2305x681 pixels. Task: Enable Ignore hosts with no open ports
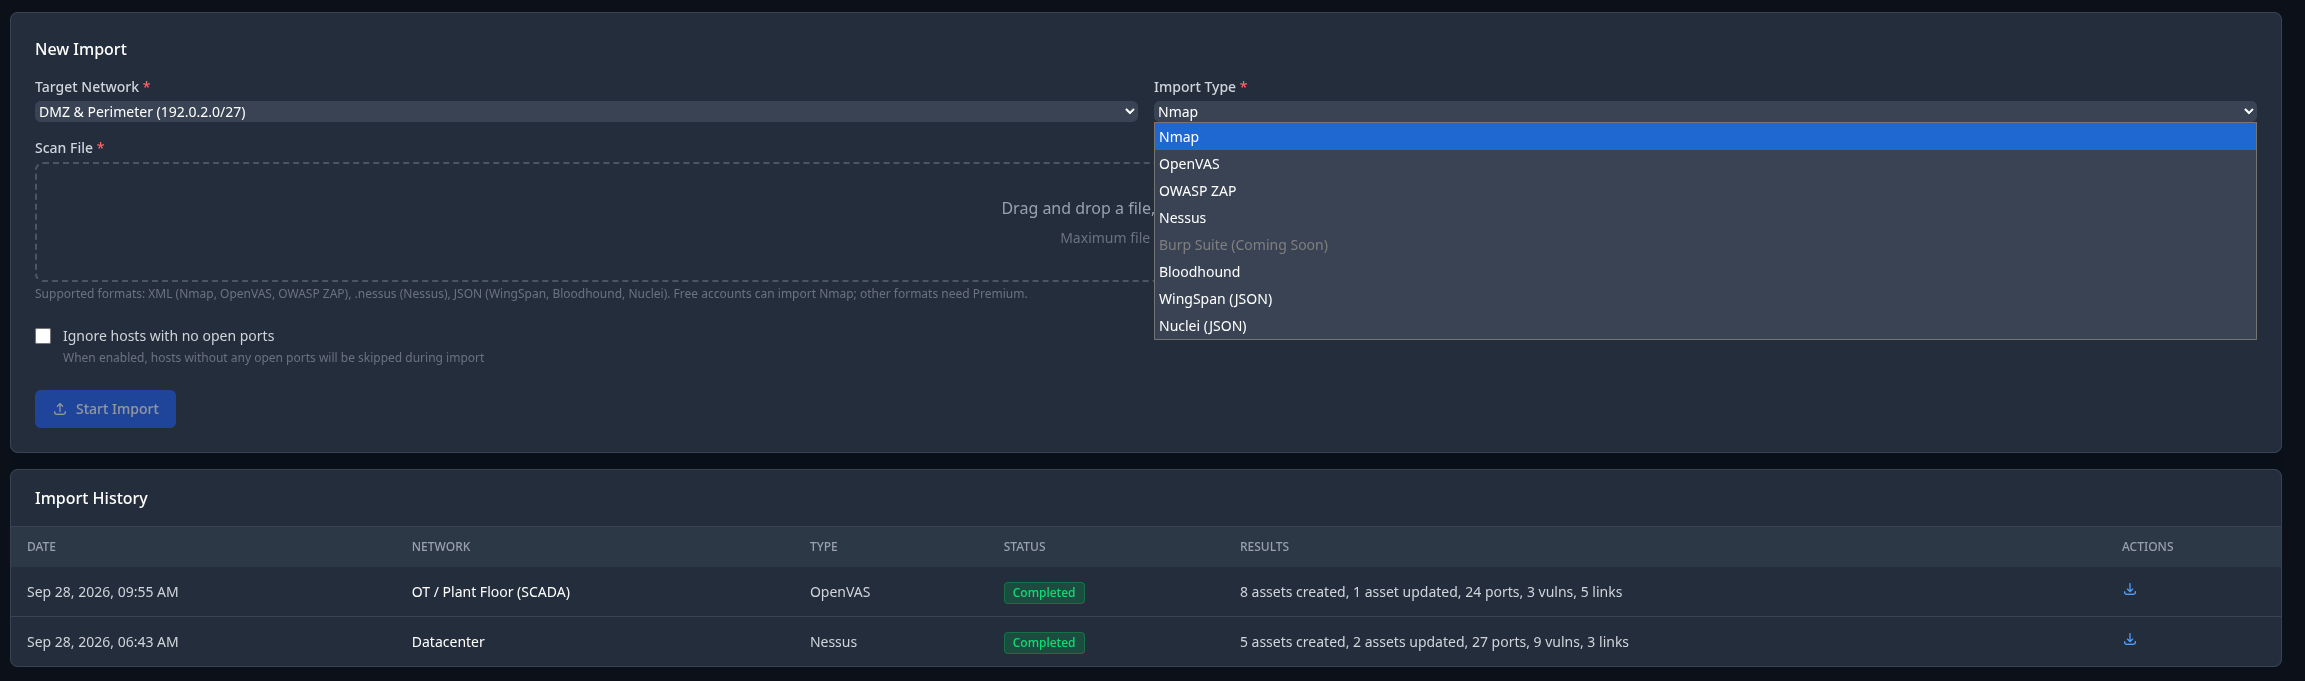click(43, 336)
